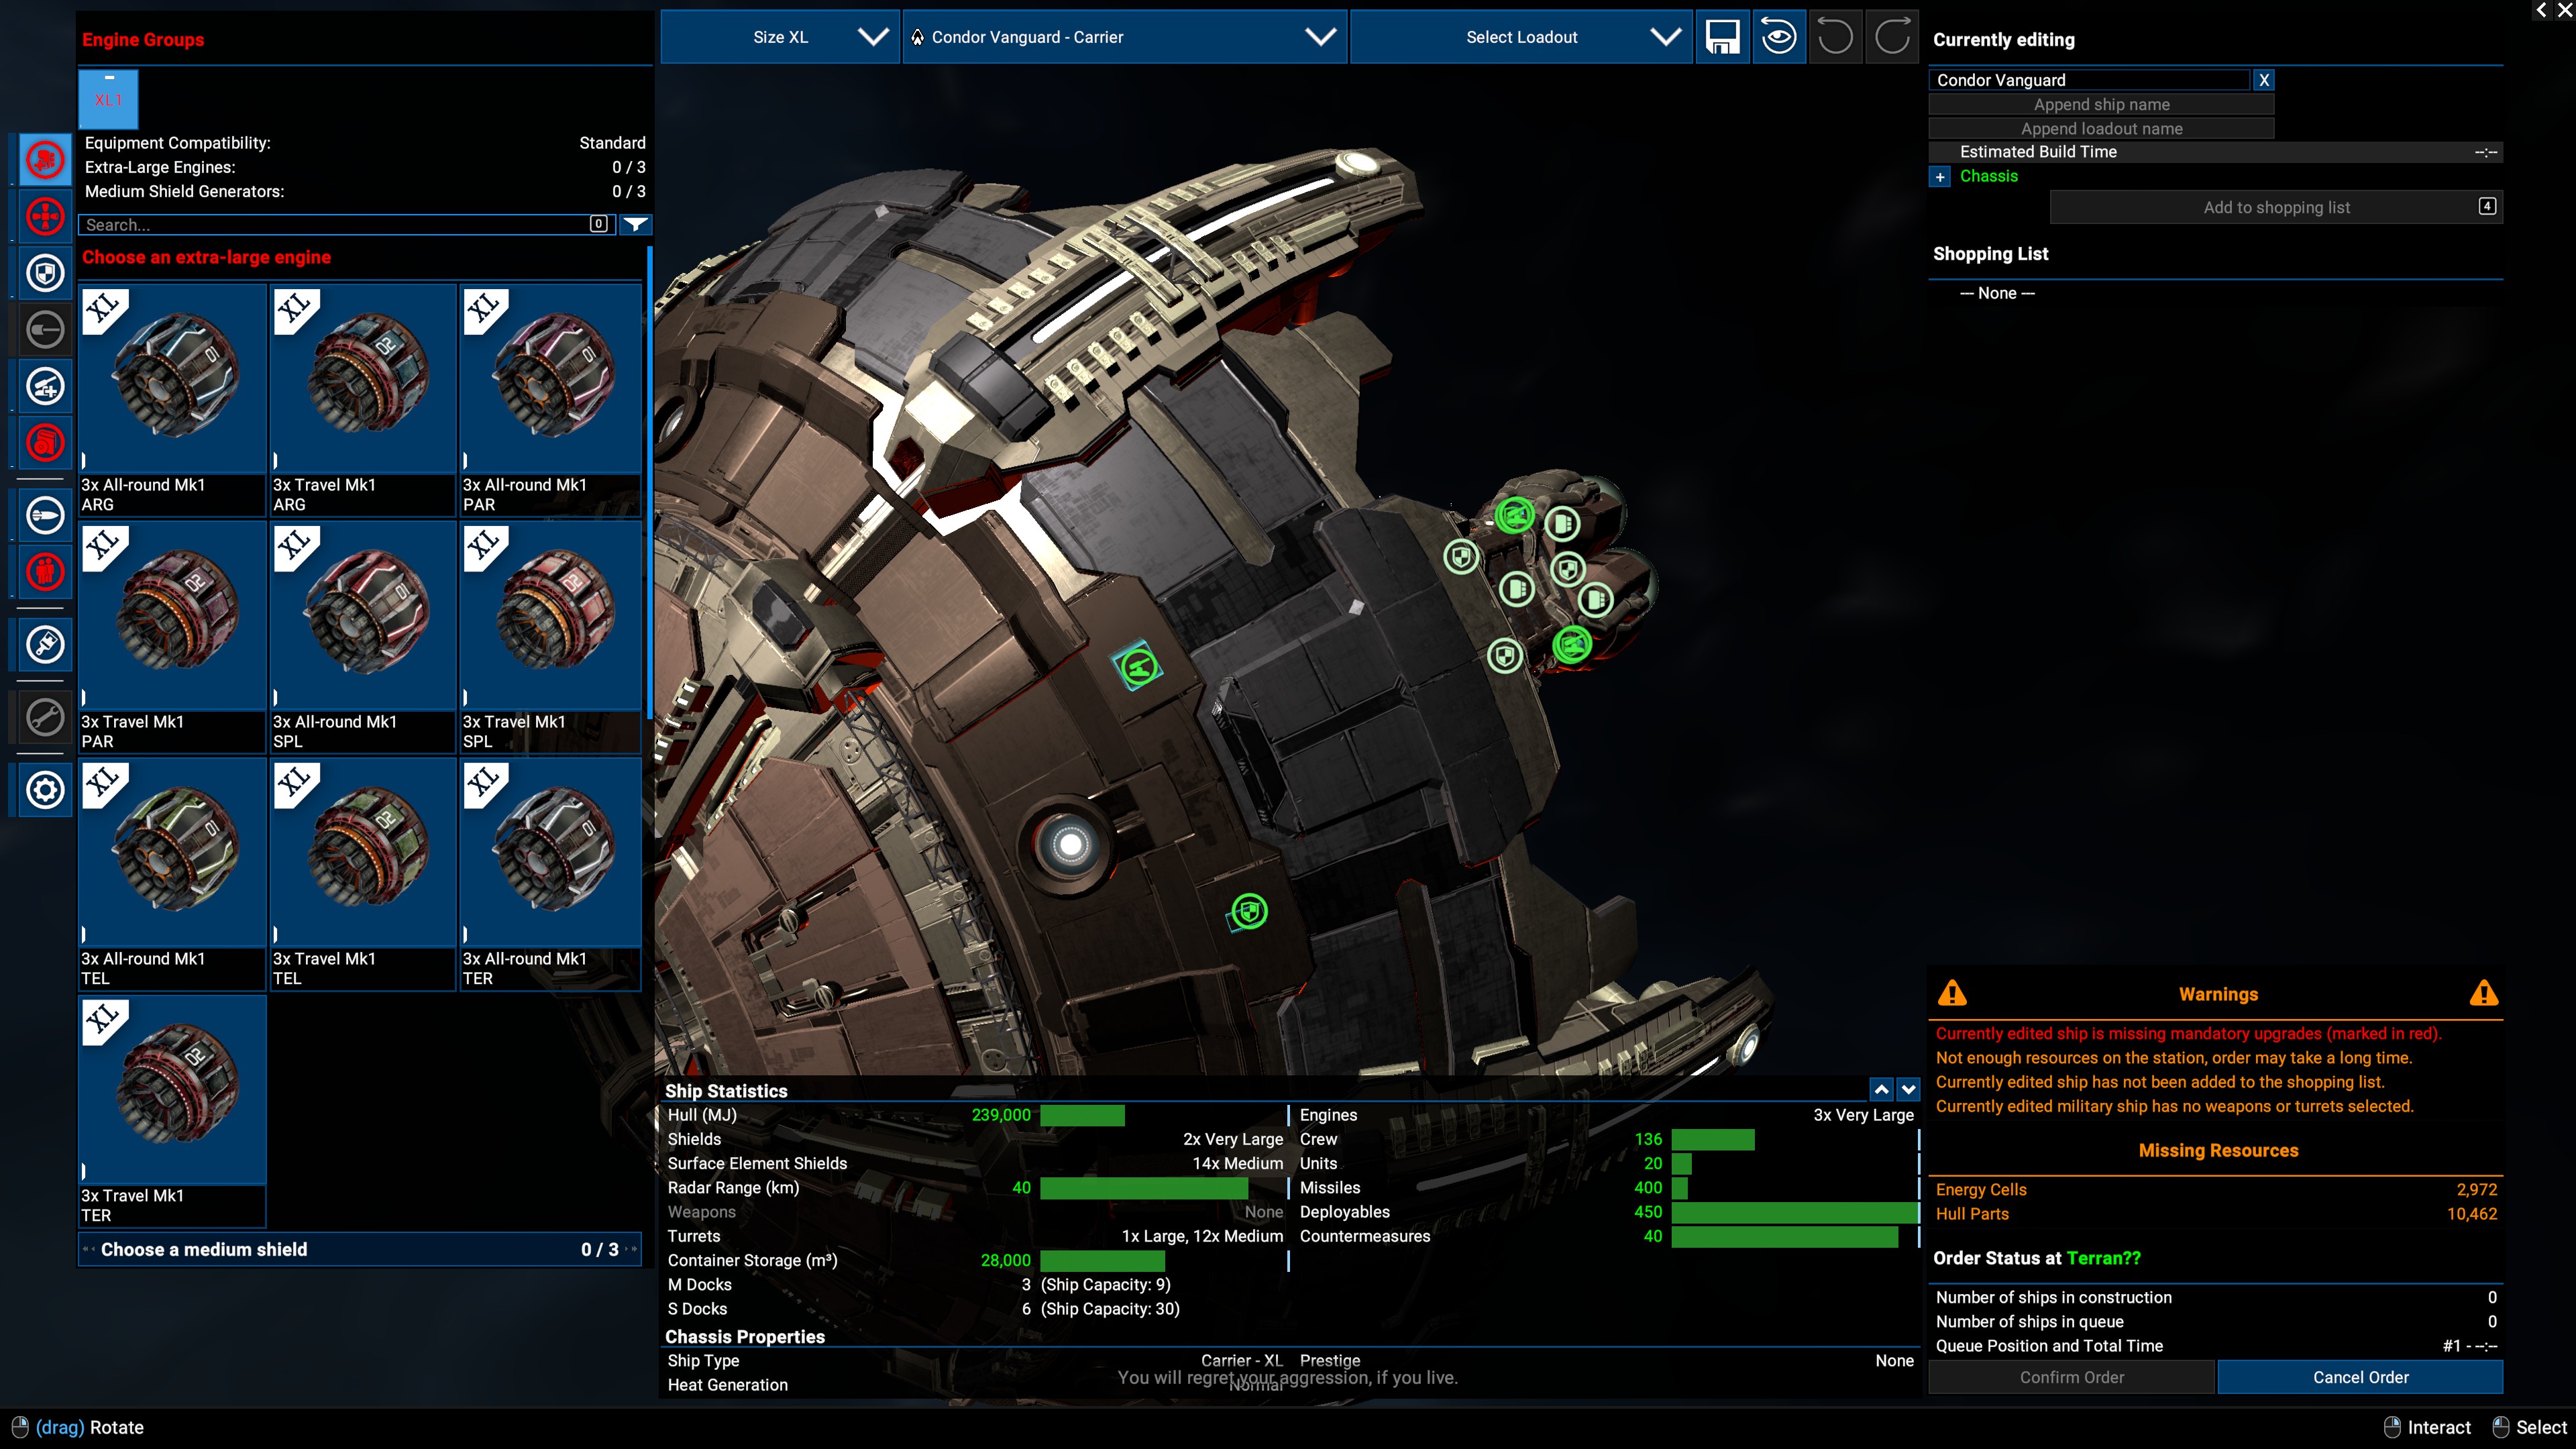Open the Size XL dropdown
Viewport: 2576px width, 1449px height.
point(780,37)
